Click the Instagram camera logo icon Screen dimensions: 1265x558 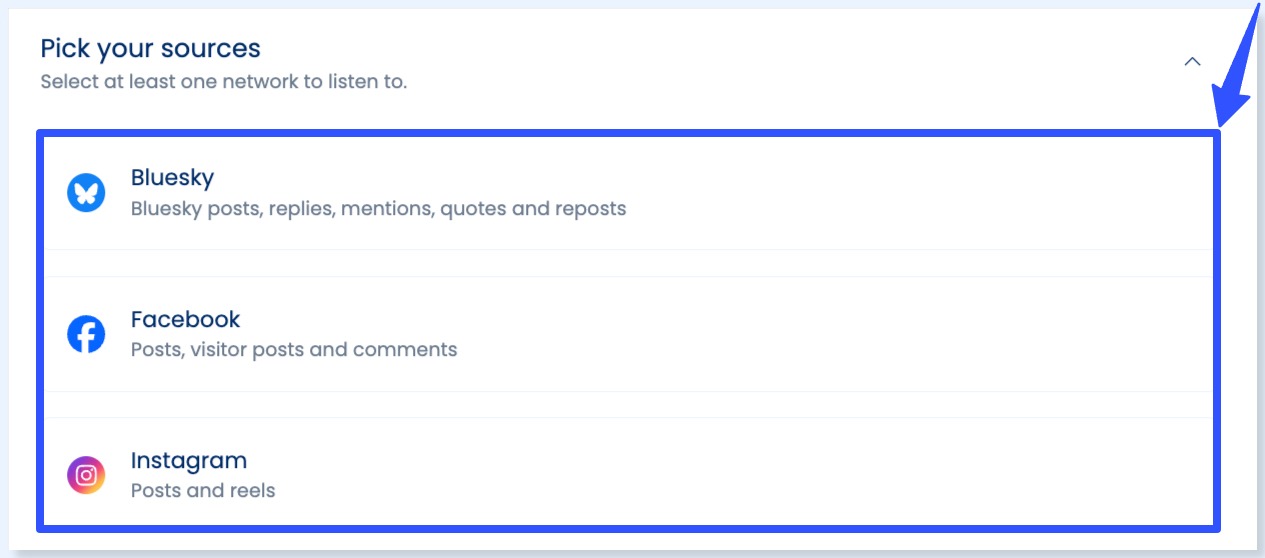coord(86,475)
